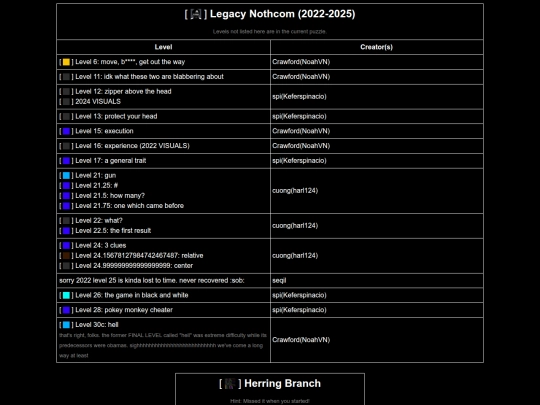
Task: Open Level 24.15678127984742467487: relative
Action: pyautogui.click(x=139, y=256)
